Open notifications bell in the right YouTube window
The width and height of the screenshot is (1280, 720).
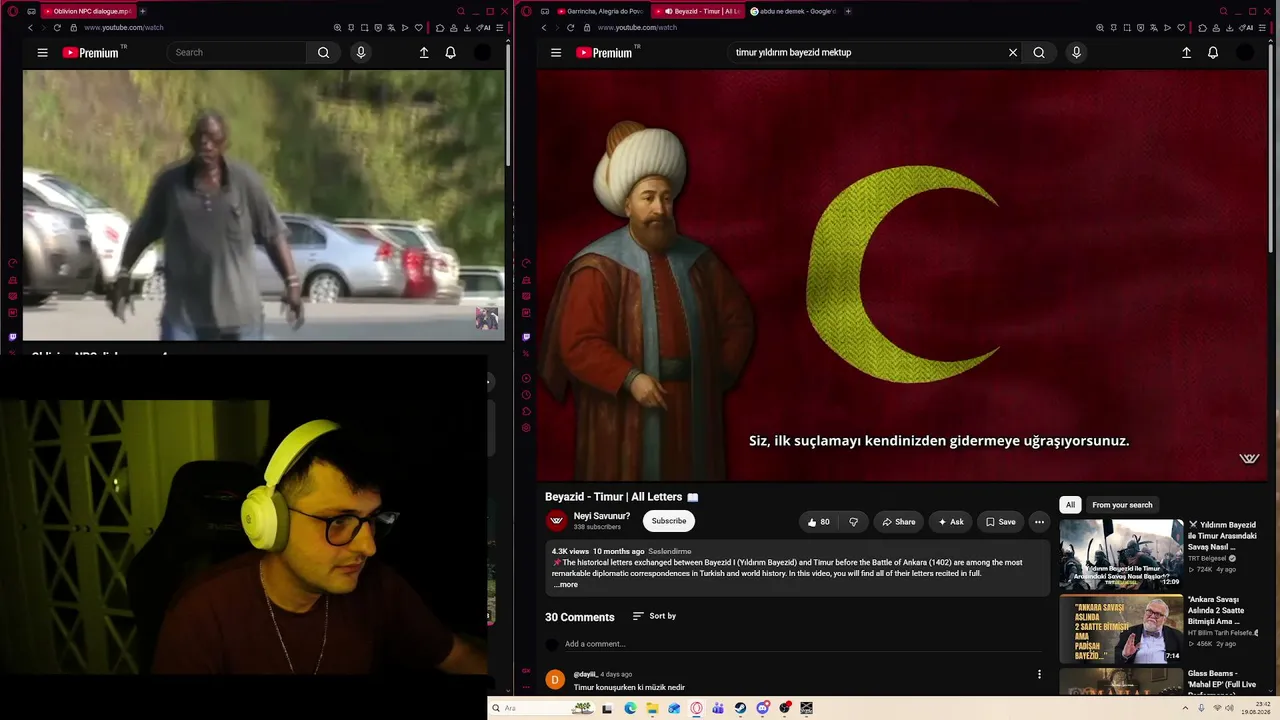tap(1213, 53)
